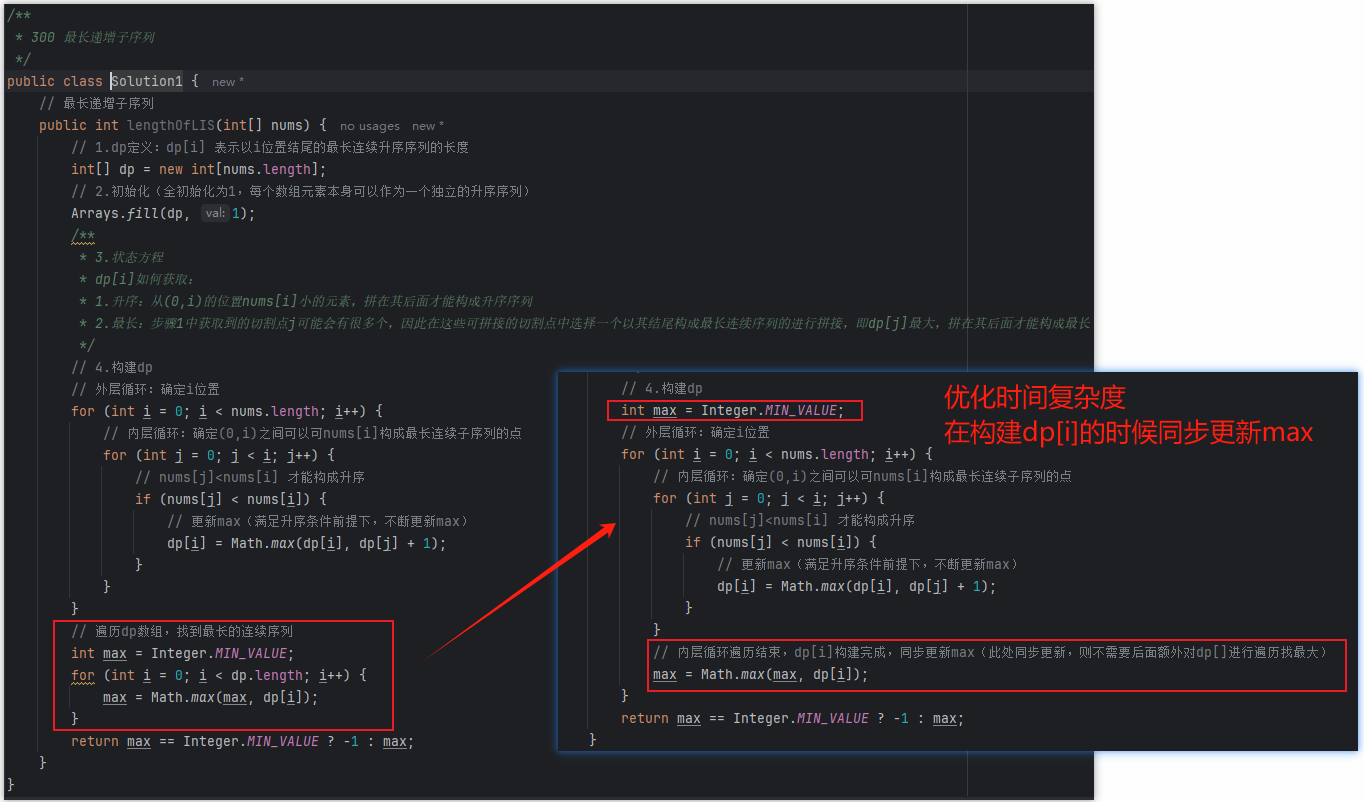1364x802 pixels.
Task: Click the 'no usages' hint beside lengthOfLIS
Action: coord(369,126)
